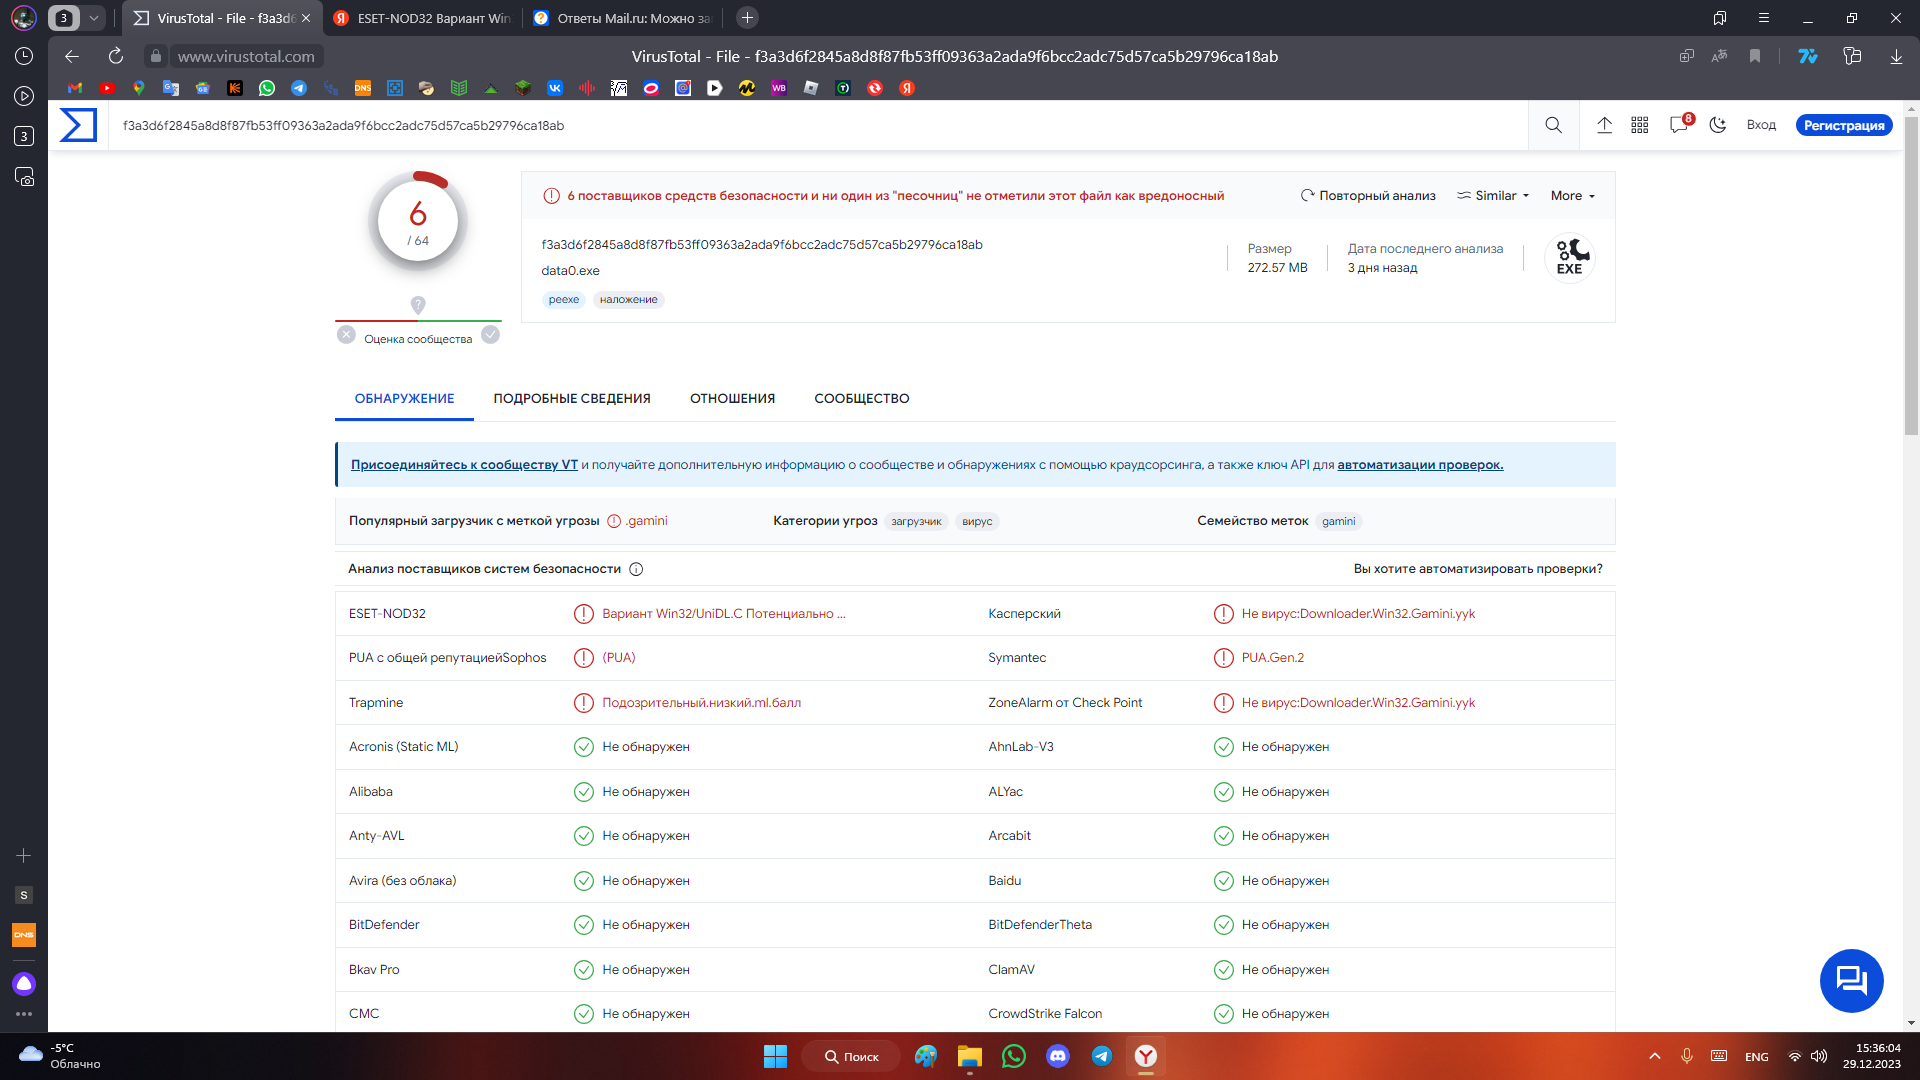
Task: Open the Minecraft block bookmark
Action: (x=523, y=88)
